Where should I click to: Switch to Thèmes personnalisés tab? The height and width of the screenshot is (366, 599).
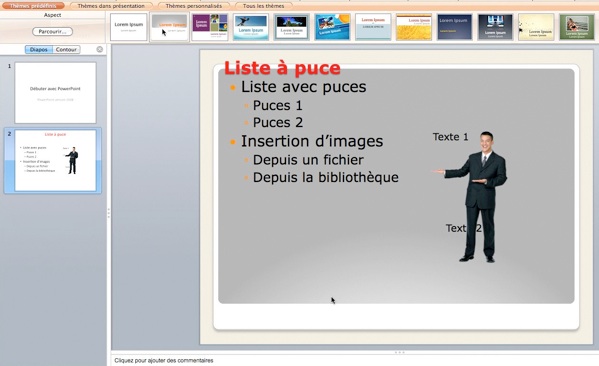194,6
